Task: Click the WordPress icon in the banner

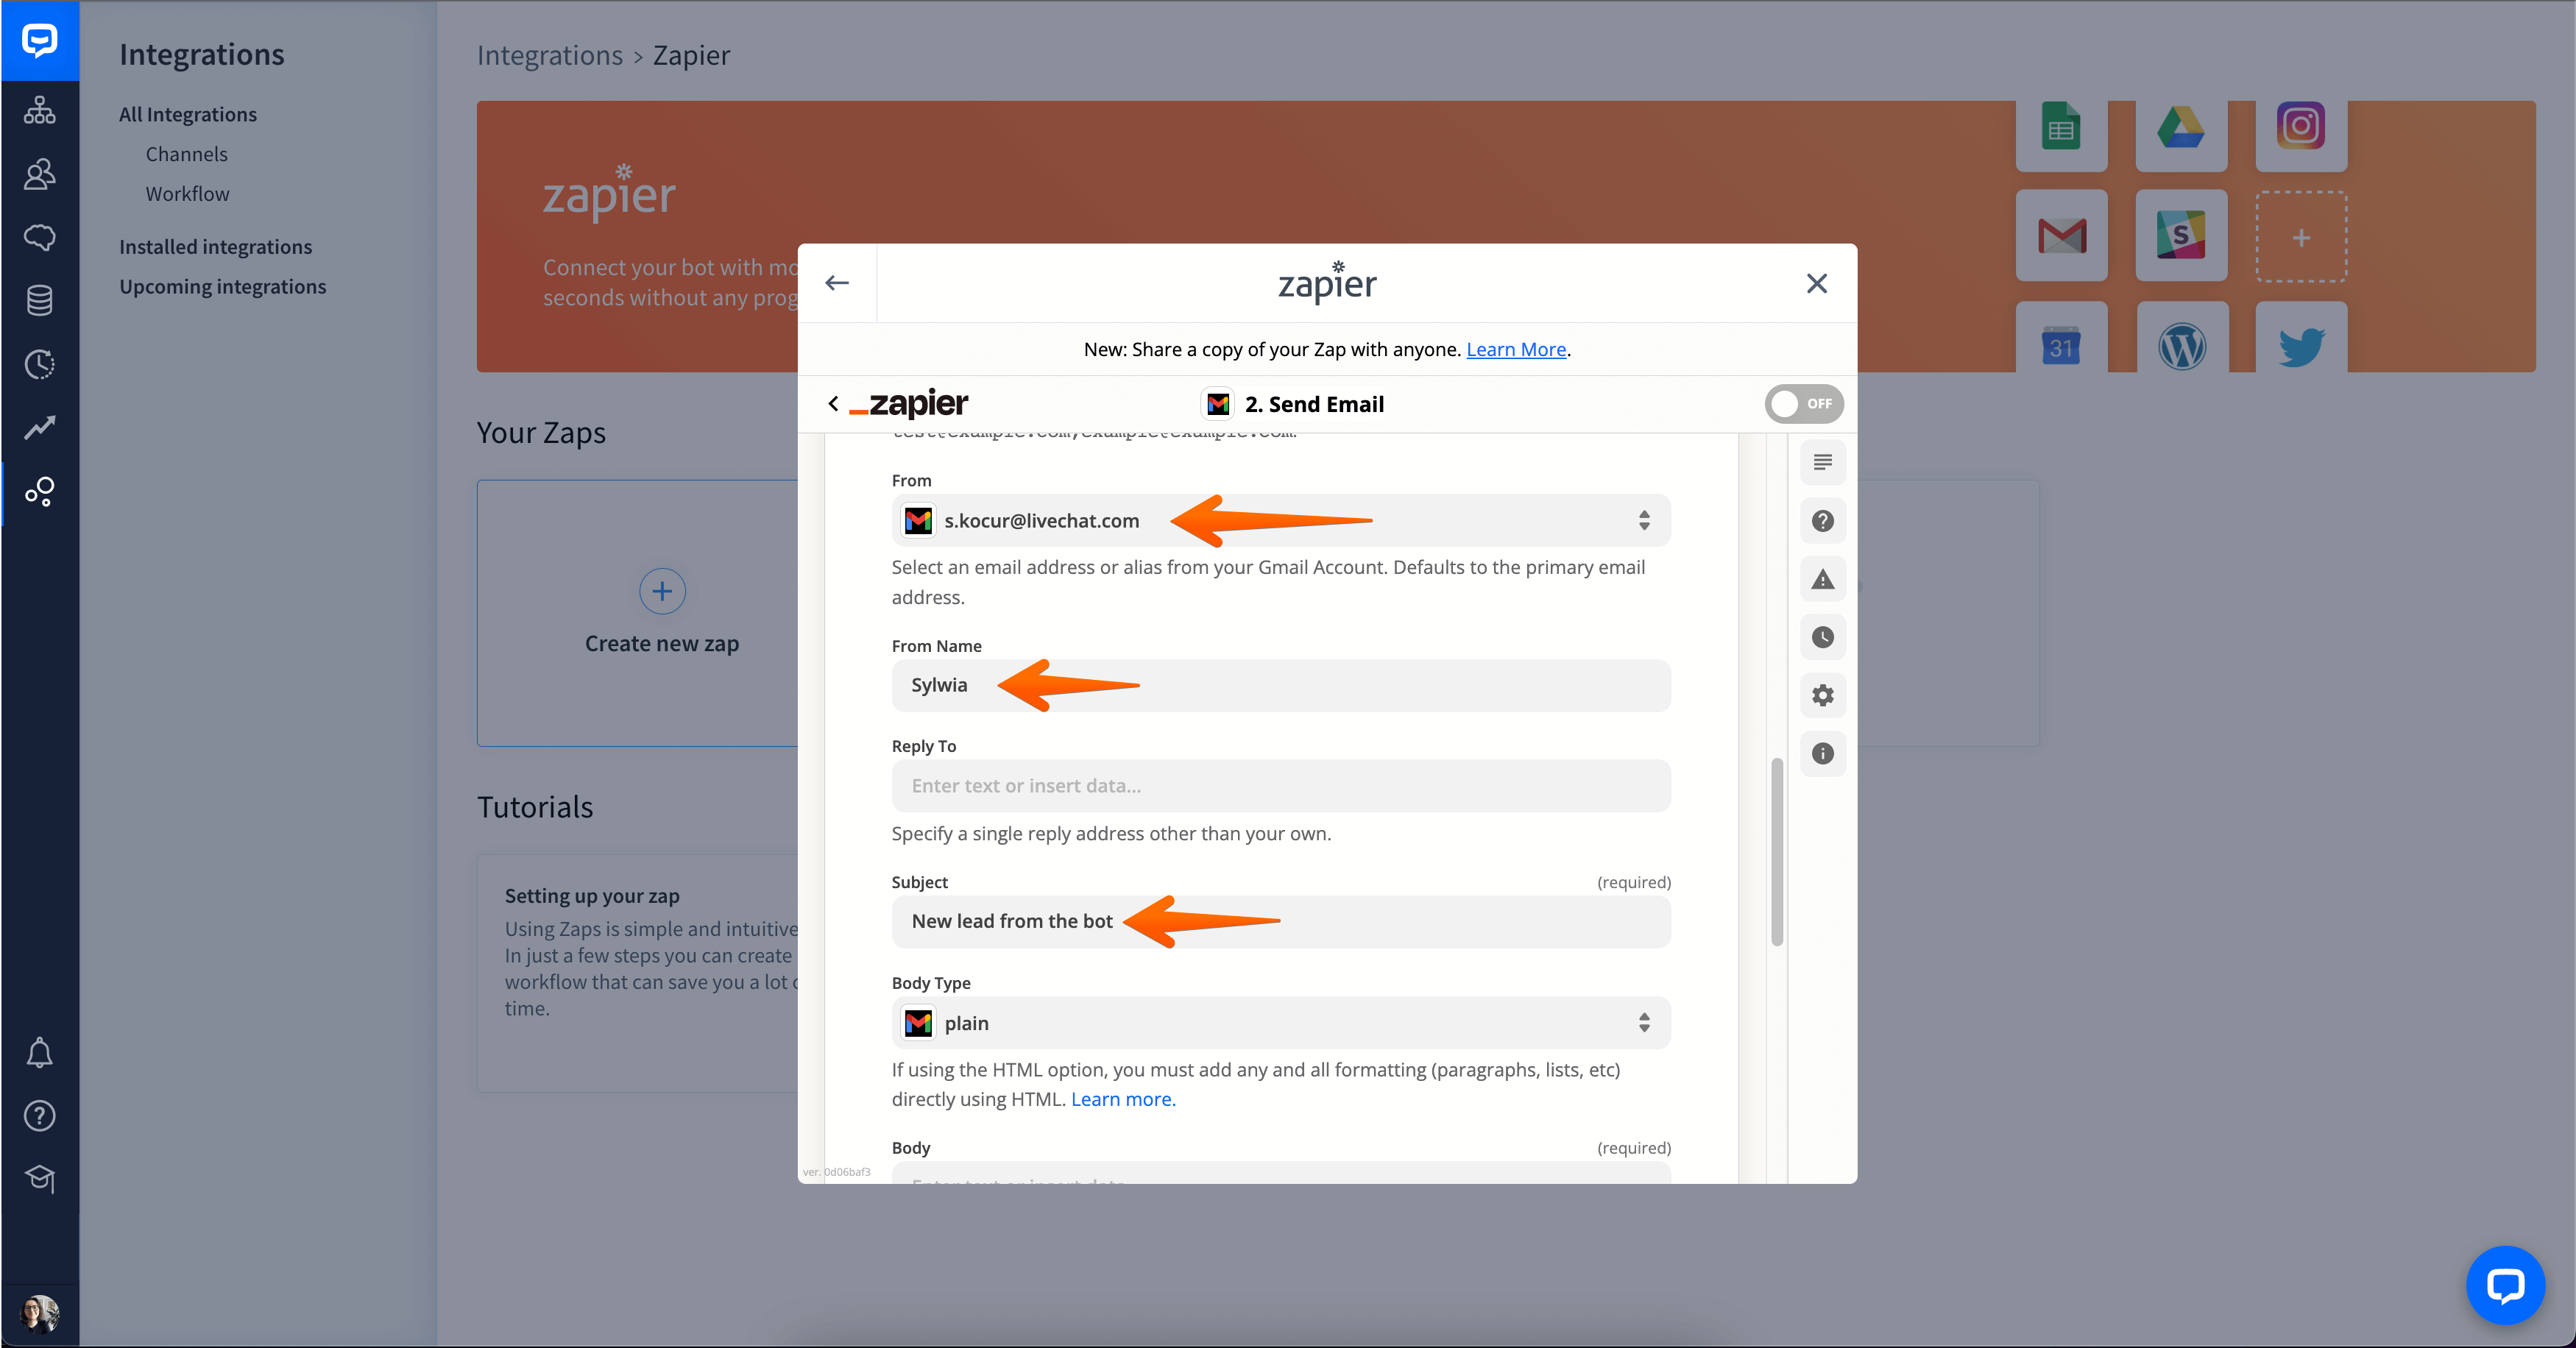Action: (x=2181, y=346)
